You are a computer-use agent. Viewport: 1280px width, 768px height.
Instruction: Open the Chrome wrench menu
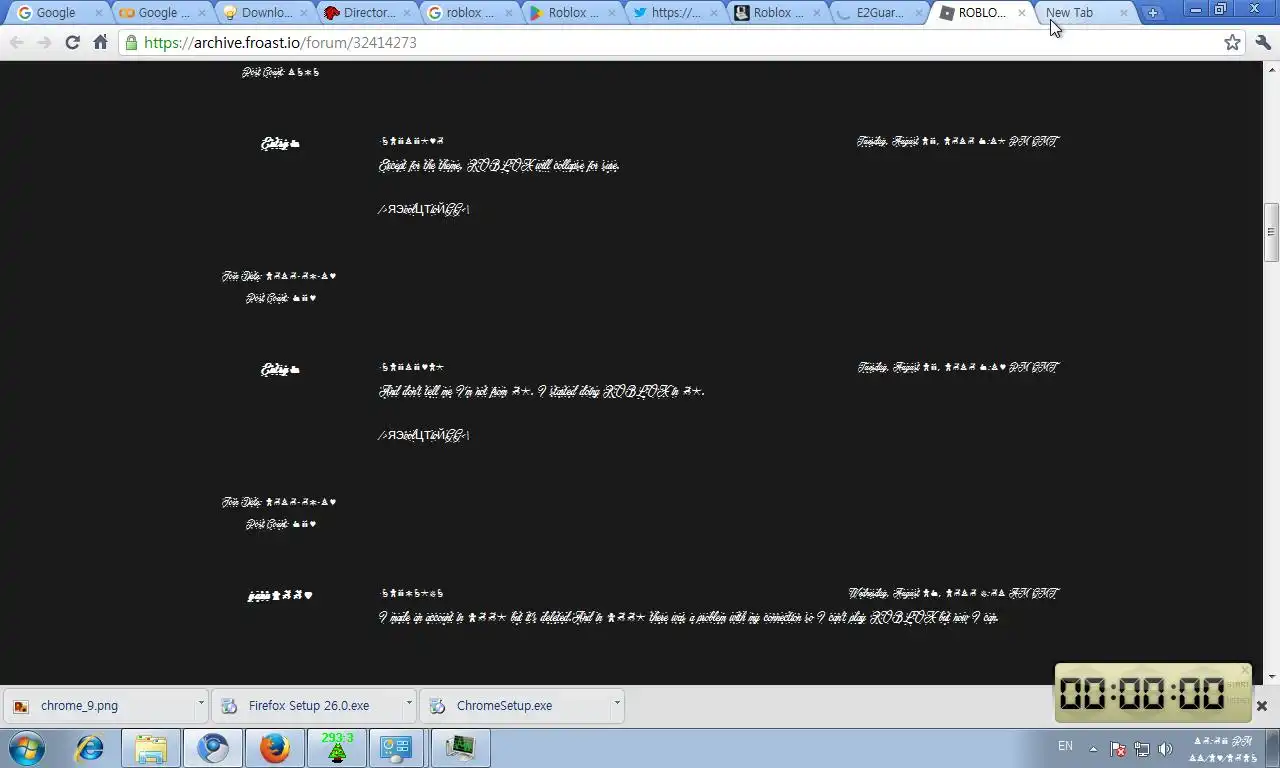point(1262,43)
